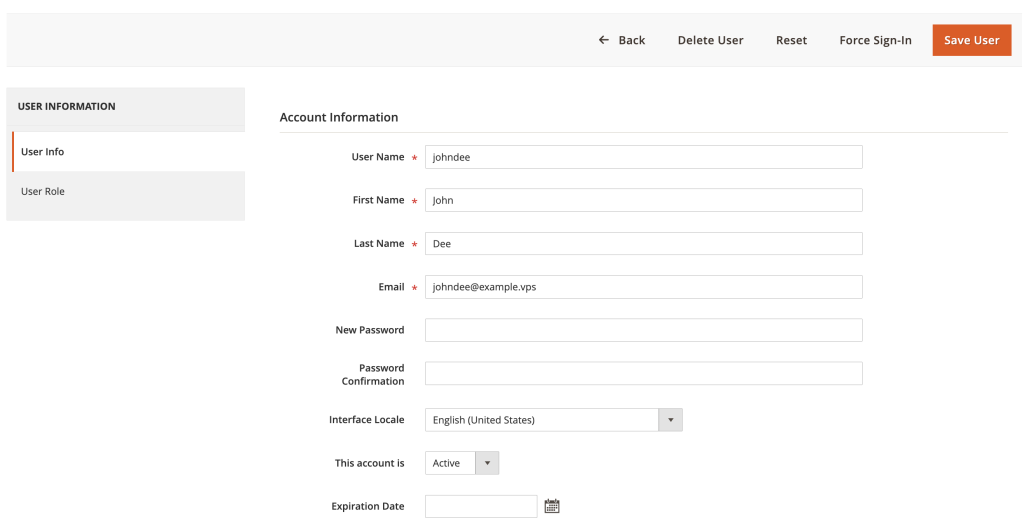Screen dimensions: 1024x526
Task: Focus the User Name input field
Action: point(643,157)
